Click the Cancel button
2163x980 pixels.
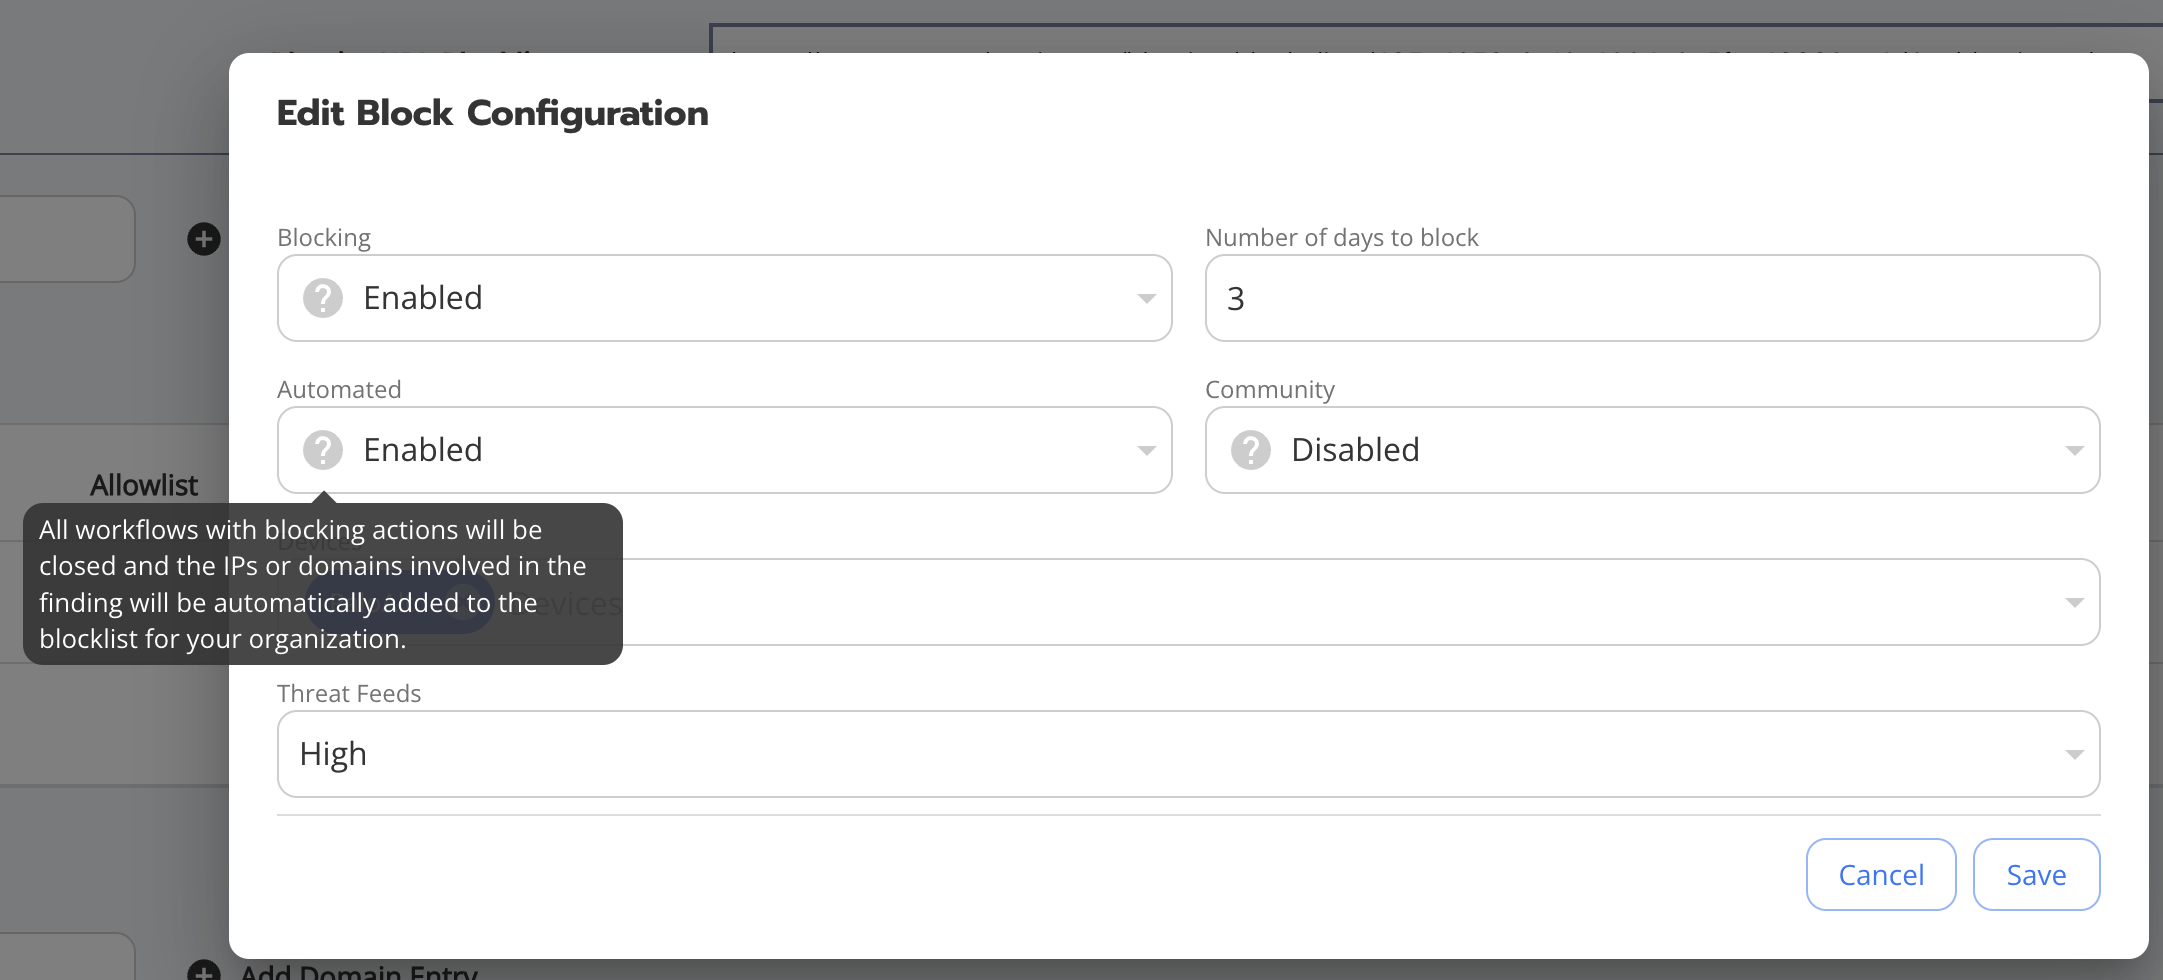(x=1881, y=875)
